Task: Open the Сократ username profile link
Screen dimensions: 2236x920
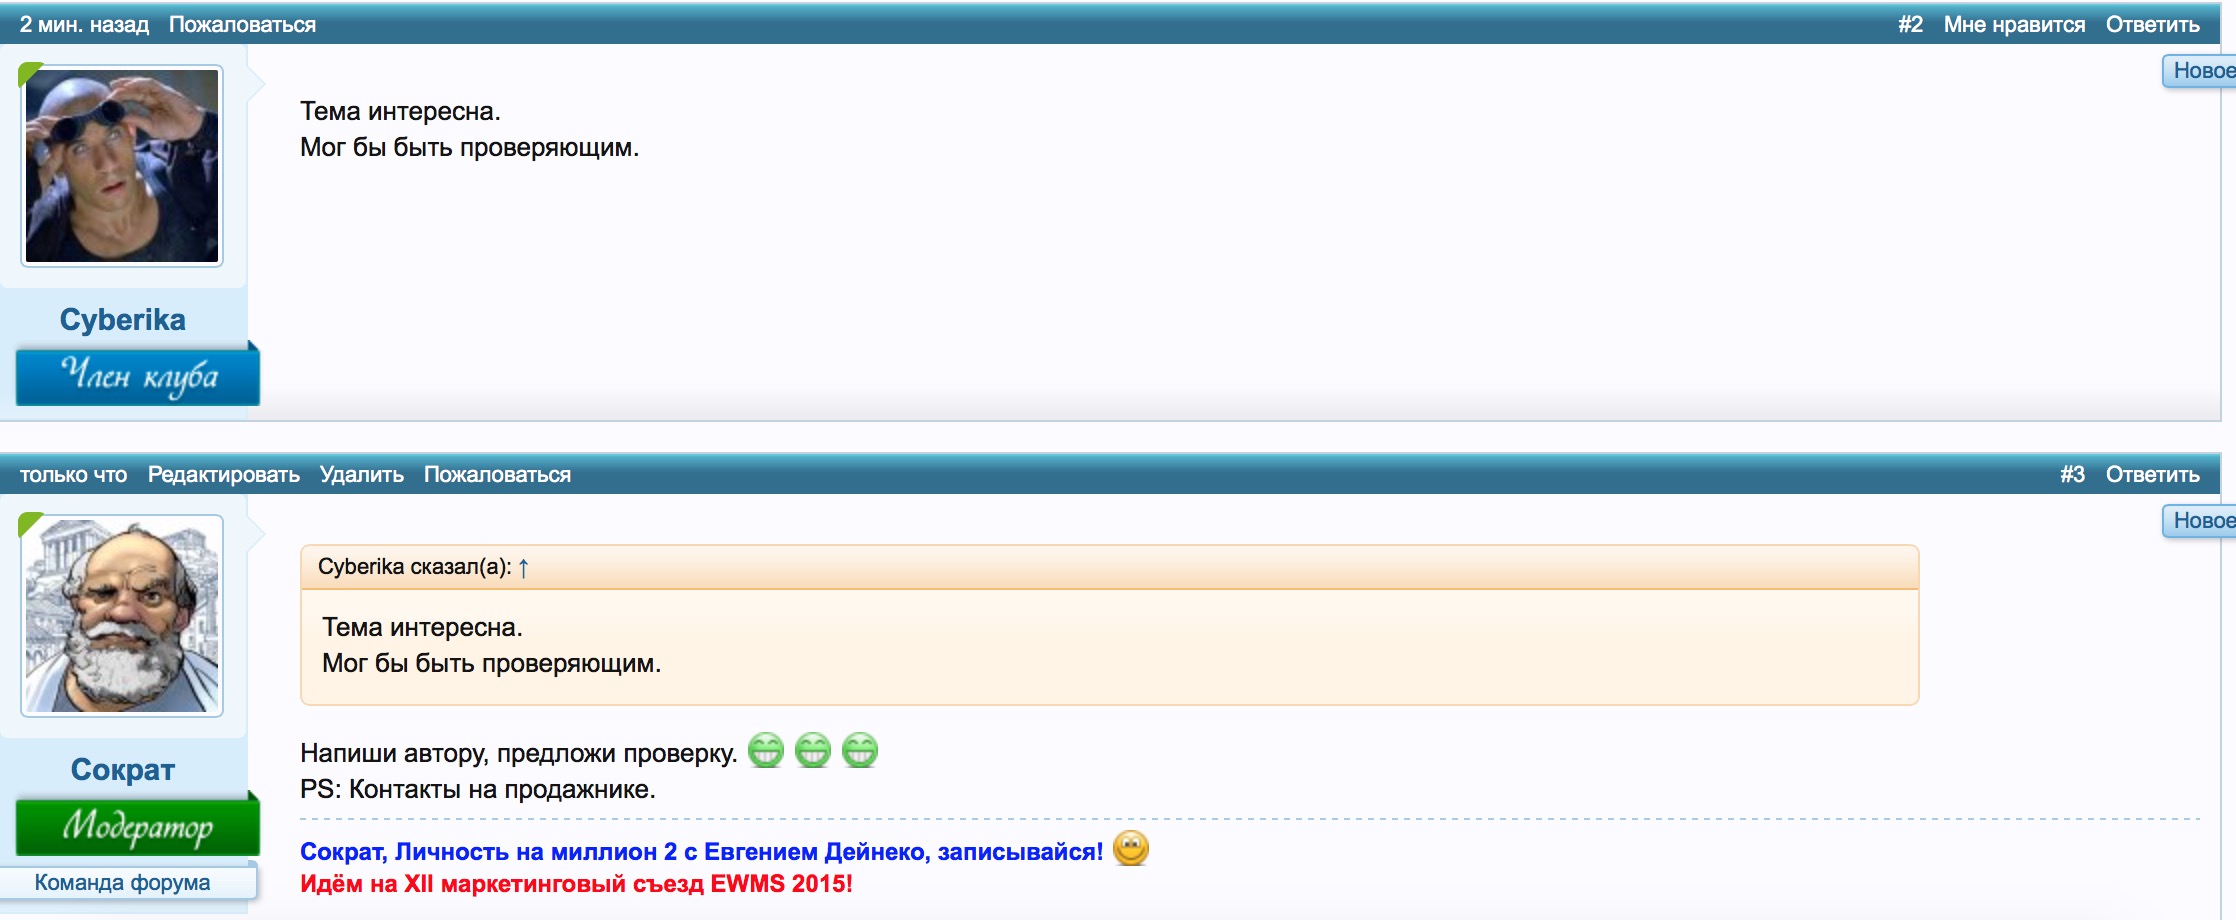Action: (123, 770)
